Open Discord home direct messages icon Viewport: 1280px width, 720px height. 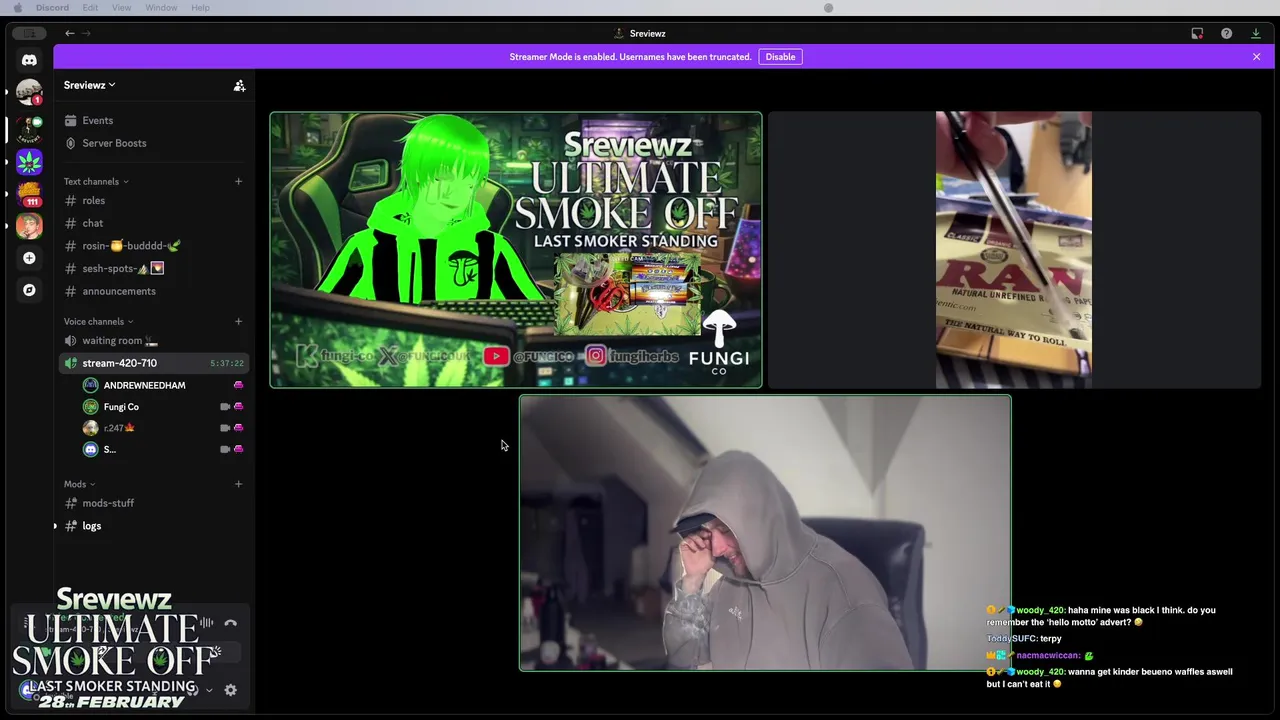point(29,60)
